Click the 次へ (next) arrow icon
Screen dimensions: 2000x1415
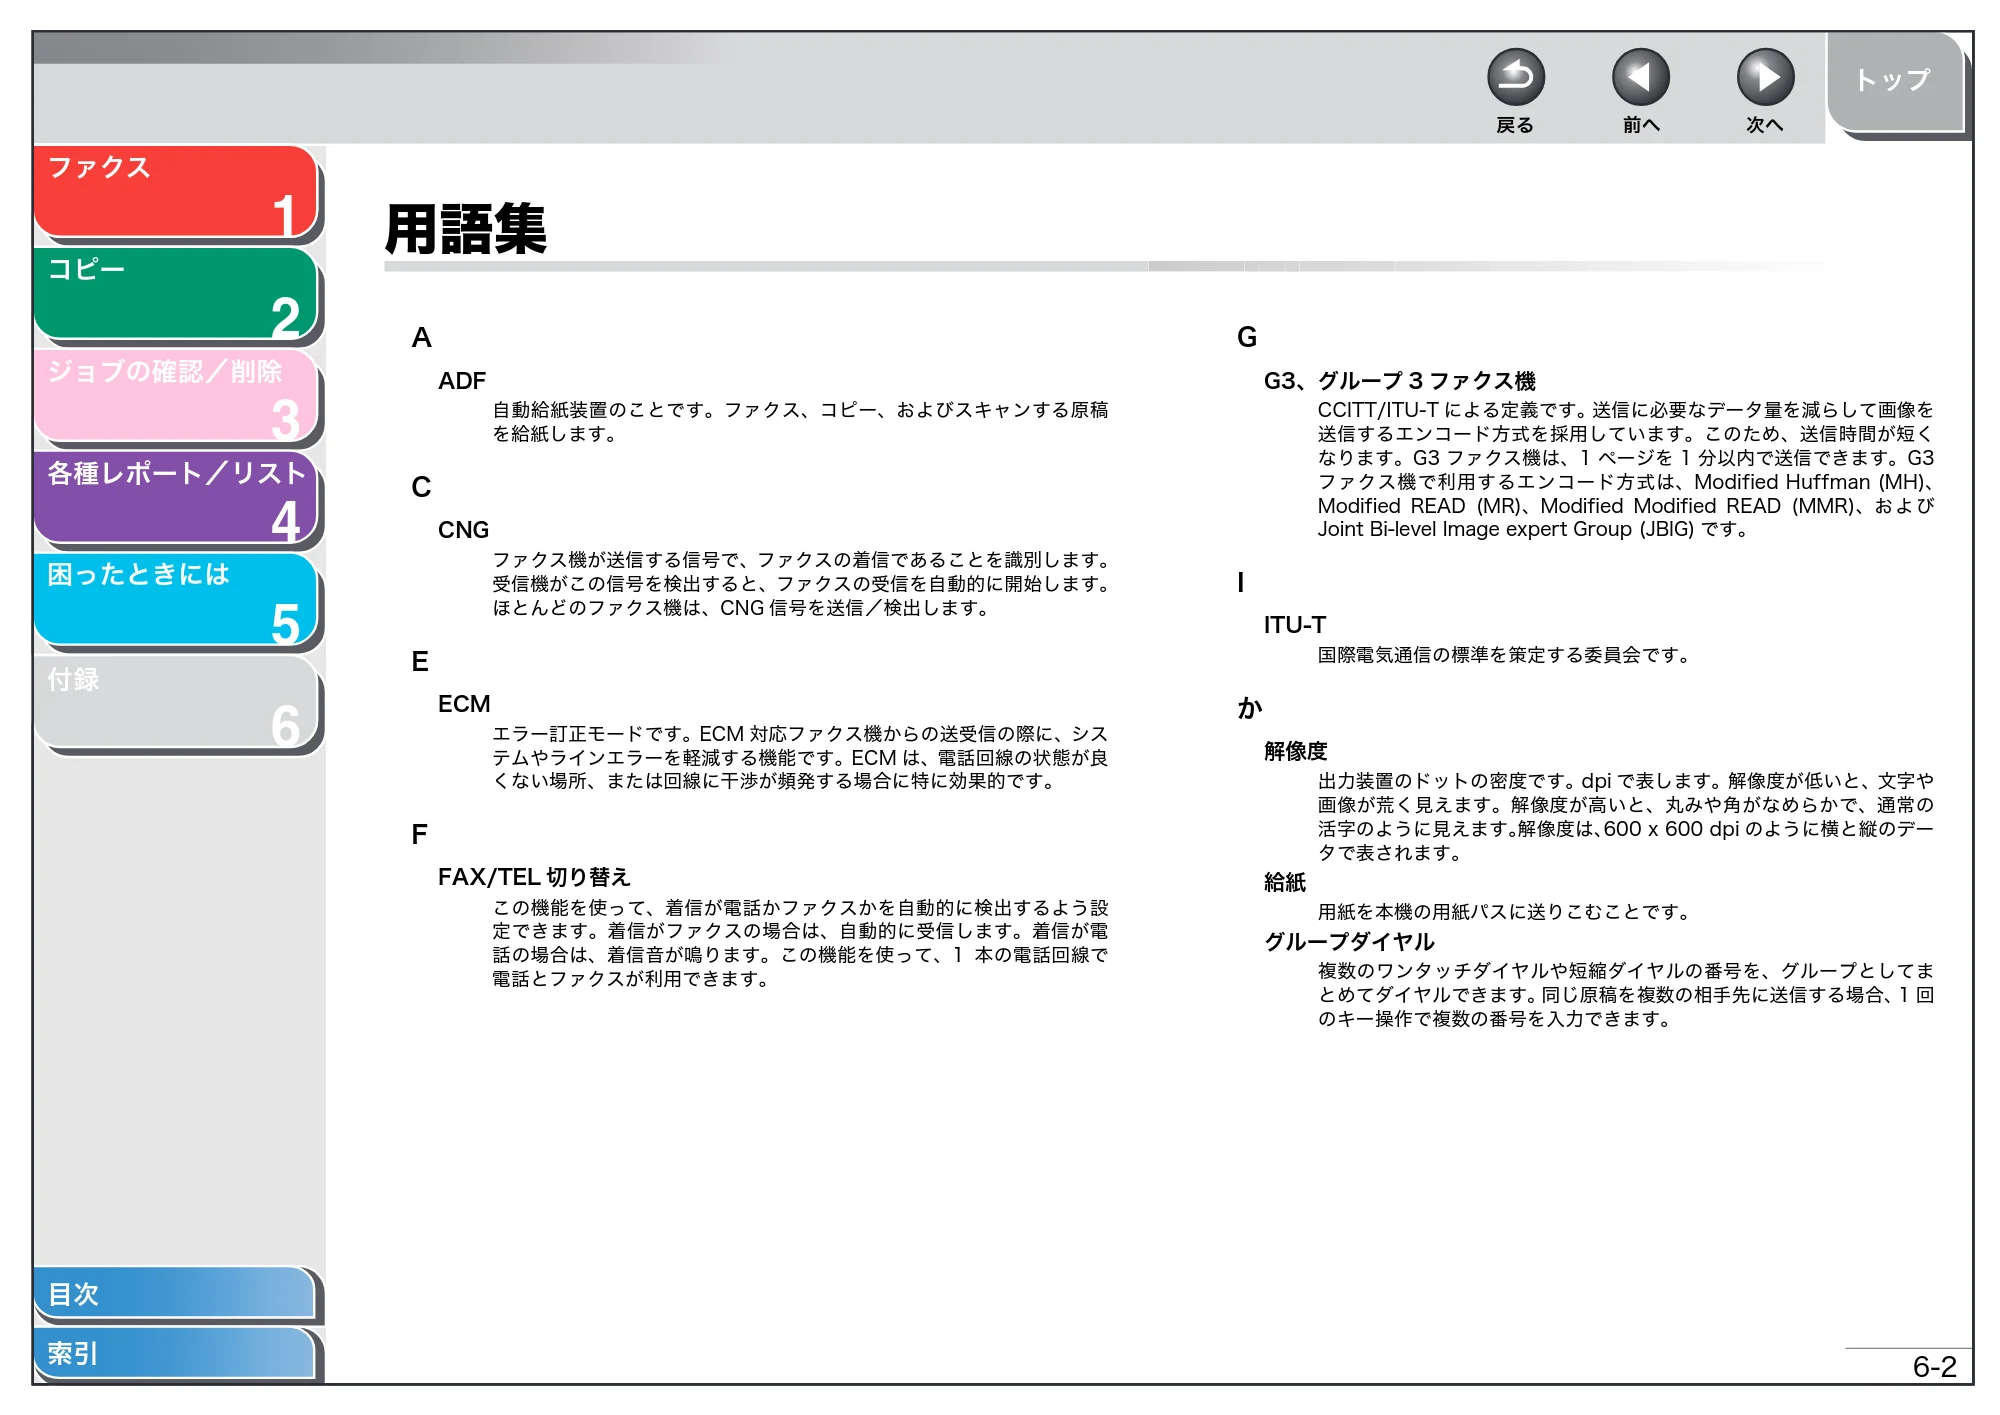point(1765,77)
